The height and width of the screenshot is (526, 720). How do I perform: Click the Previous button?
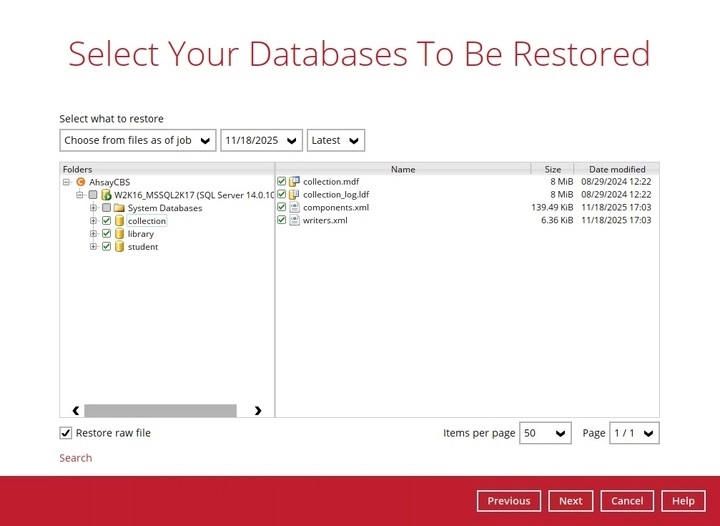coord(509,501)
